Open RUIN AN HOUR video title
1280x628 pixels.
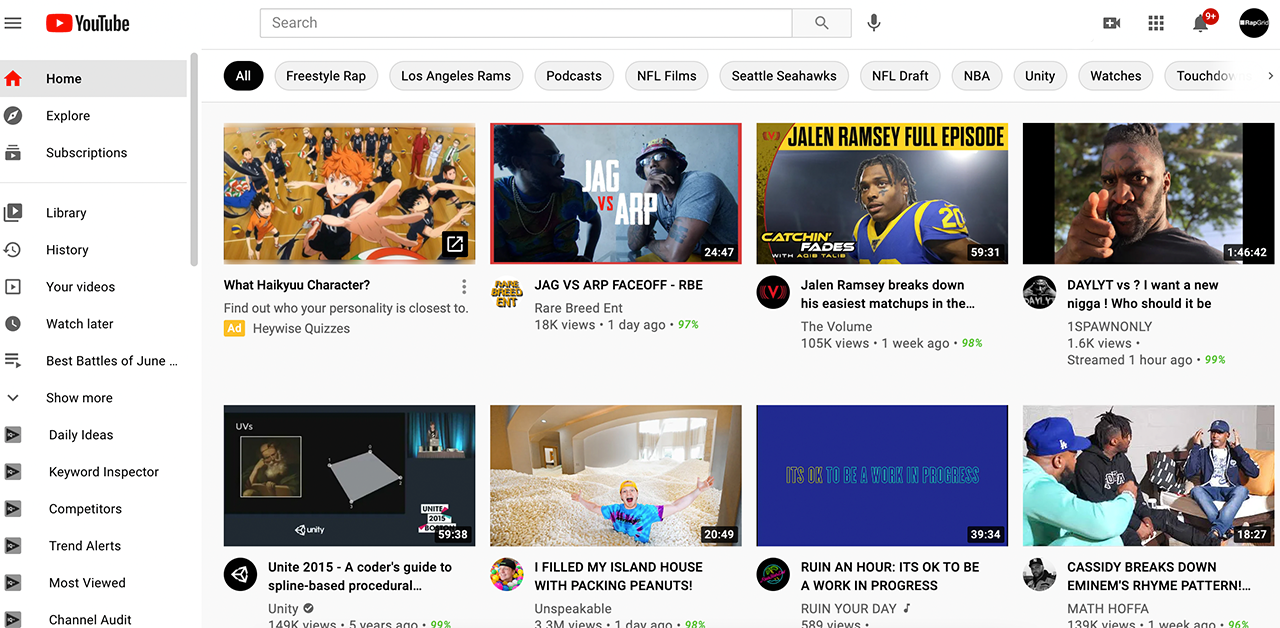coord(890,576)
